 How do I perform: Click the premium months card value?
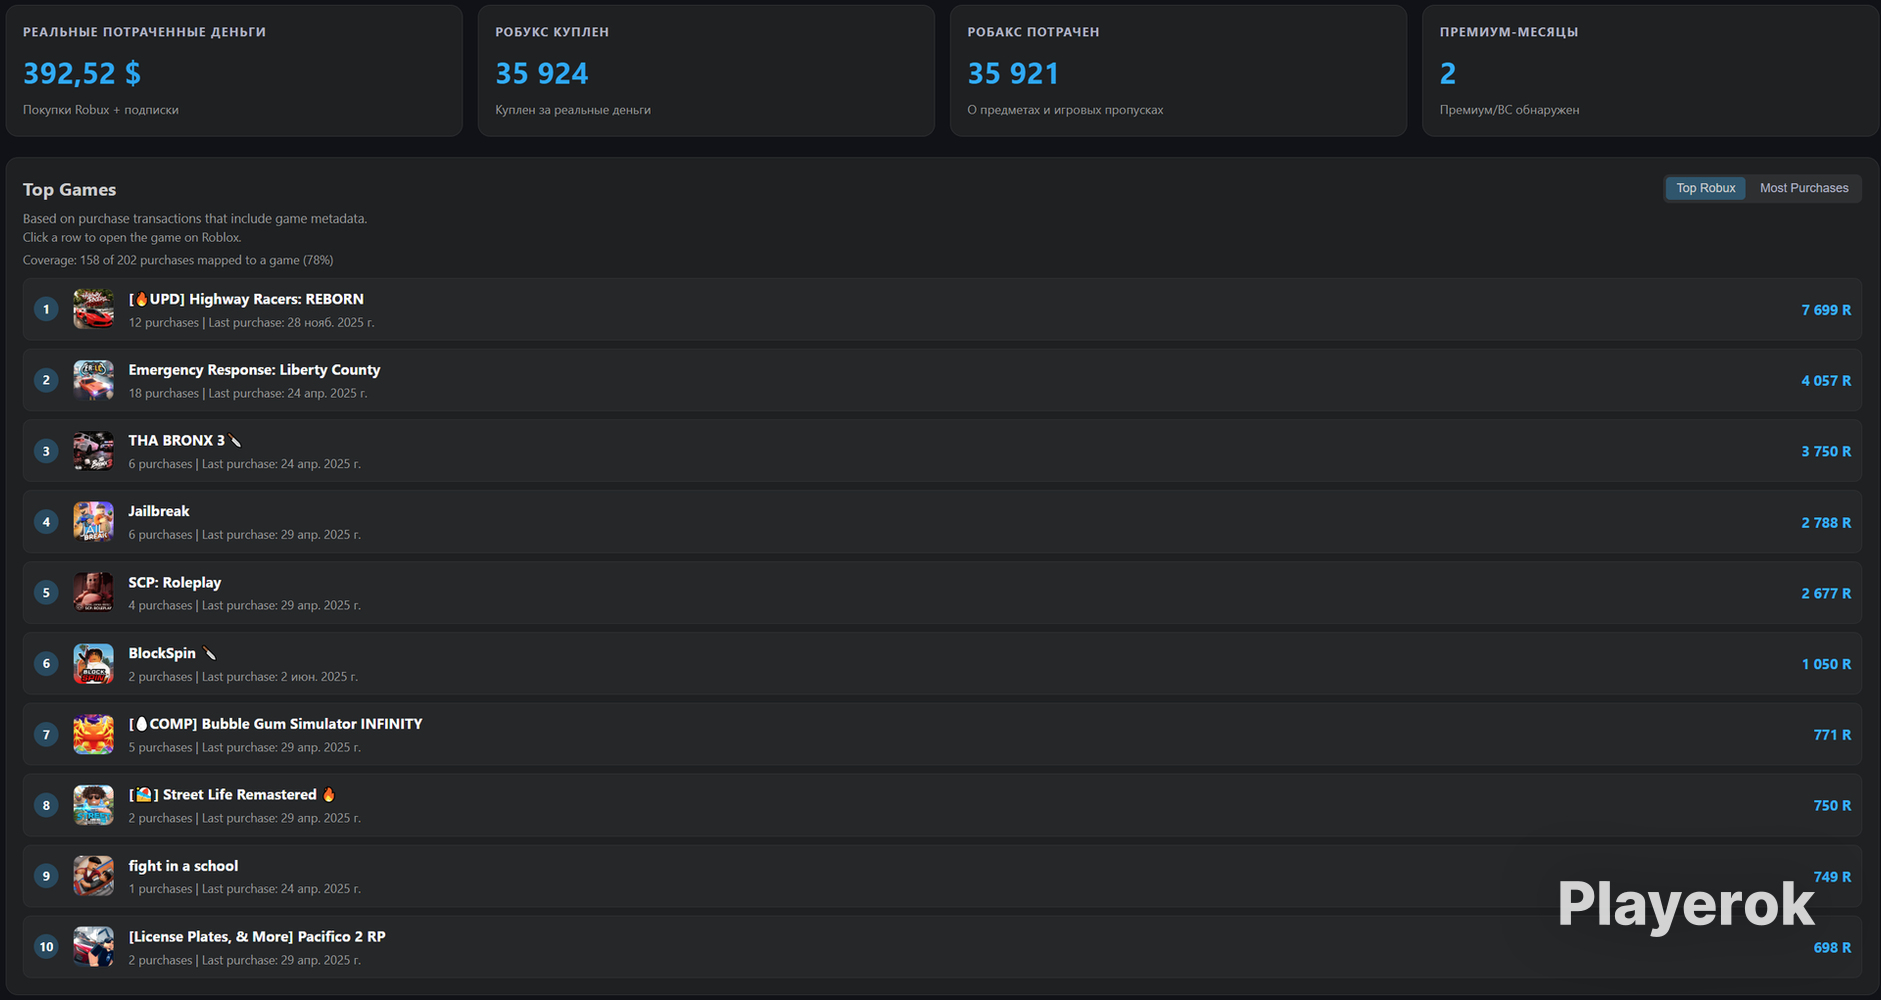[1448, 73]
